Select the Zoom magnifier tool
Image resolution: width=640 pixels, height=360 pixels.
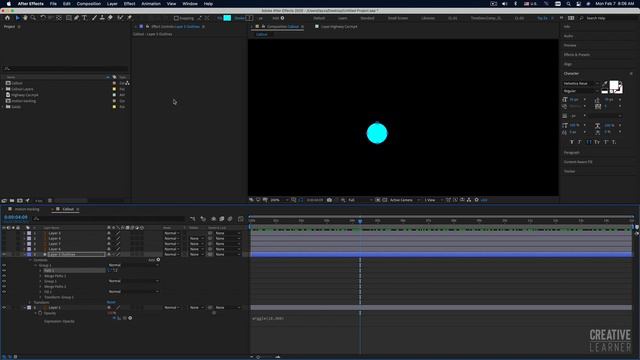tap(33, 18)
